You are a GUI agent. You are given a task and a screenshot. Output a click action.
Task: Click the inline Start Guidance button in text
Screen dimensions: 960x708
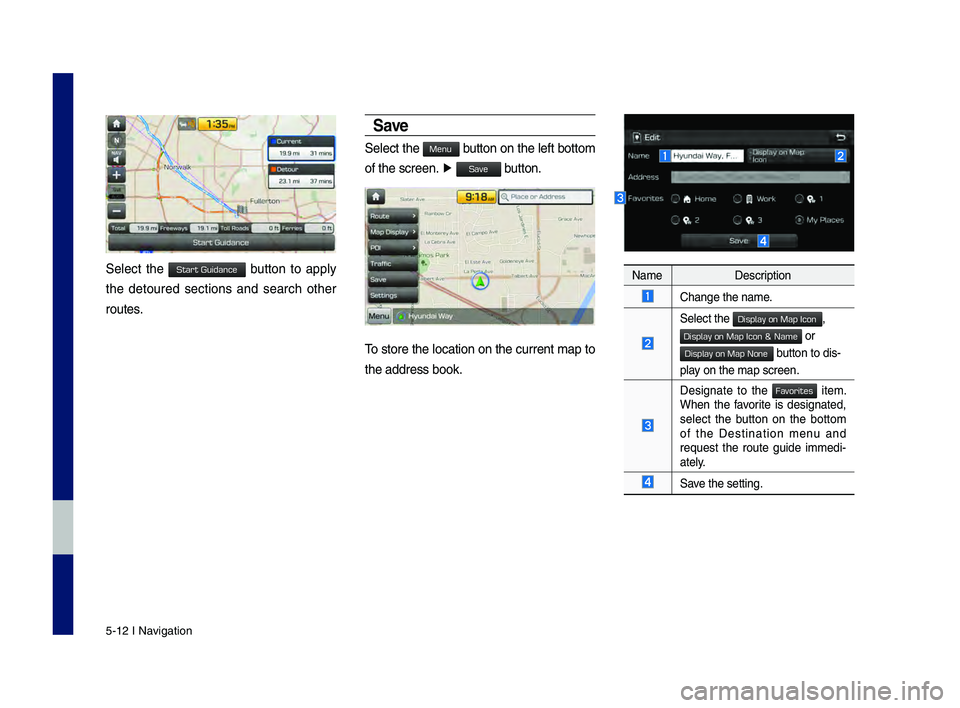206,269
